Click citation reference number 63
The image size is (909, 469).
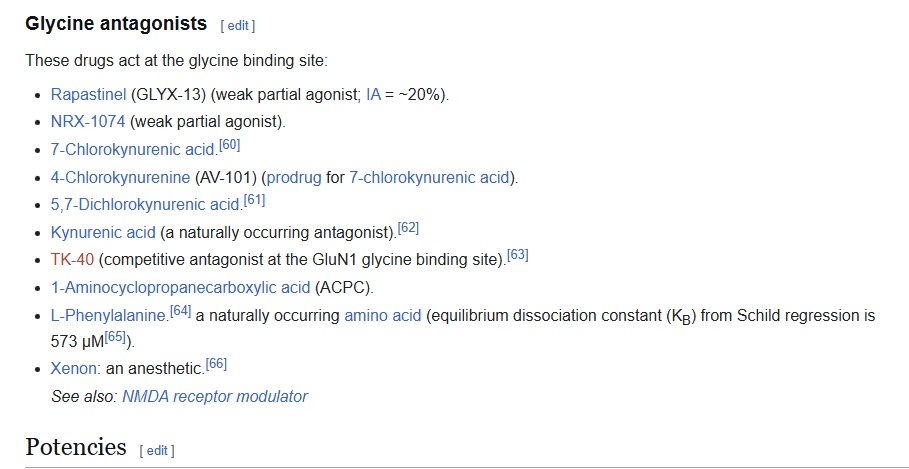[517, 256]
